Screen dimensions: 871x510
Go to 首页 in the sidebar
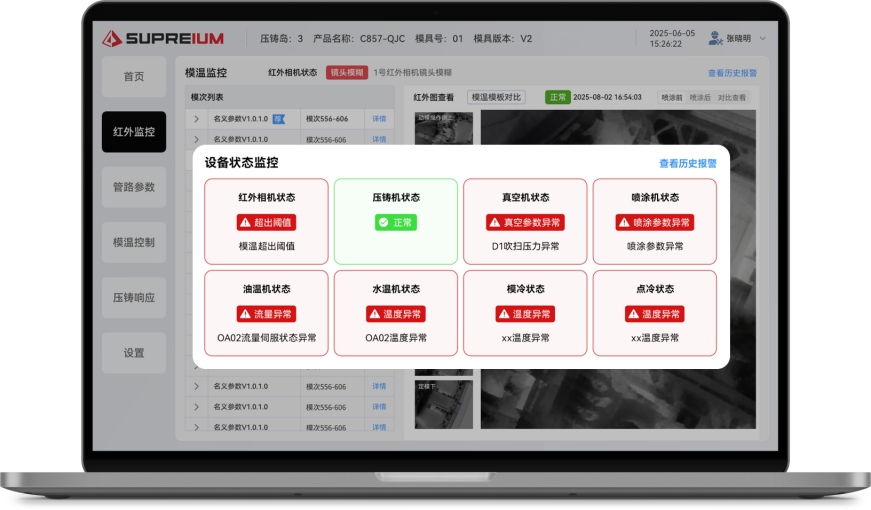click(x=134, y=77)
